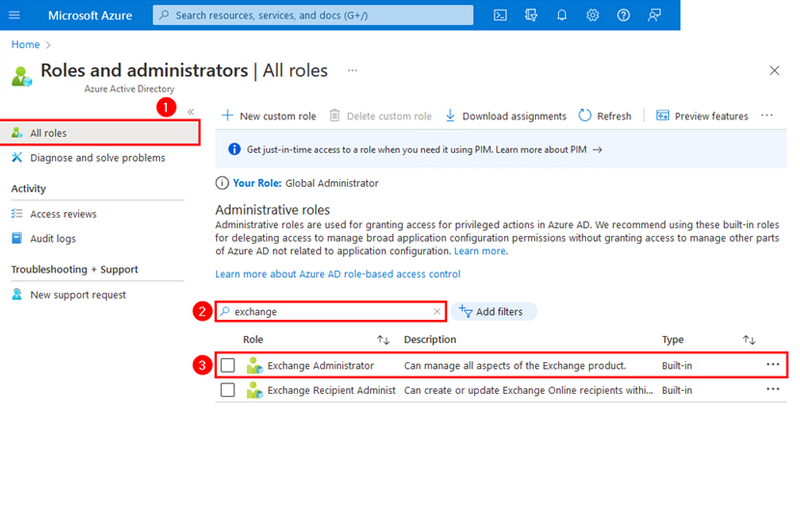
Task: Close the Roles and administrators blade
Action: click(774, 70)
